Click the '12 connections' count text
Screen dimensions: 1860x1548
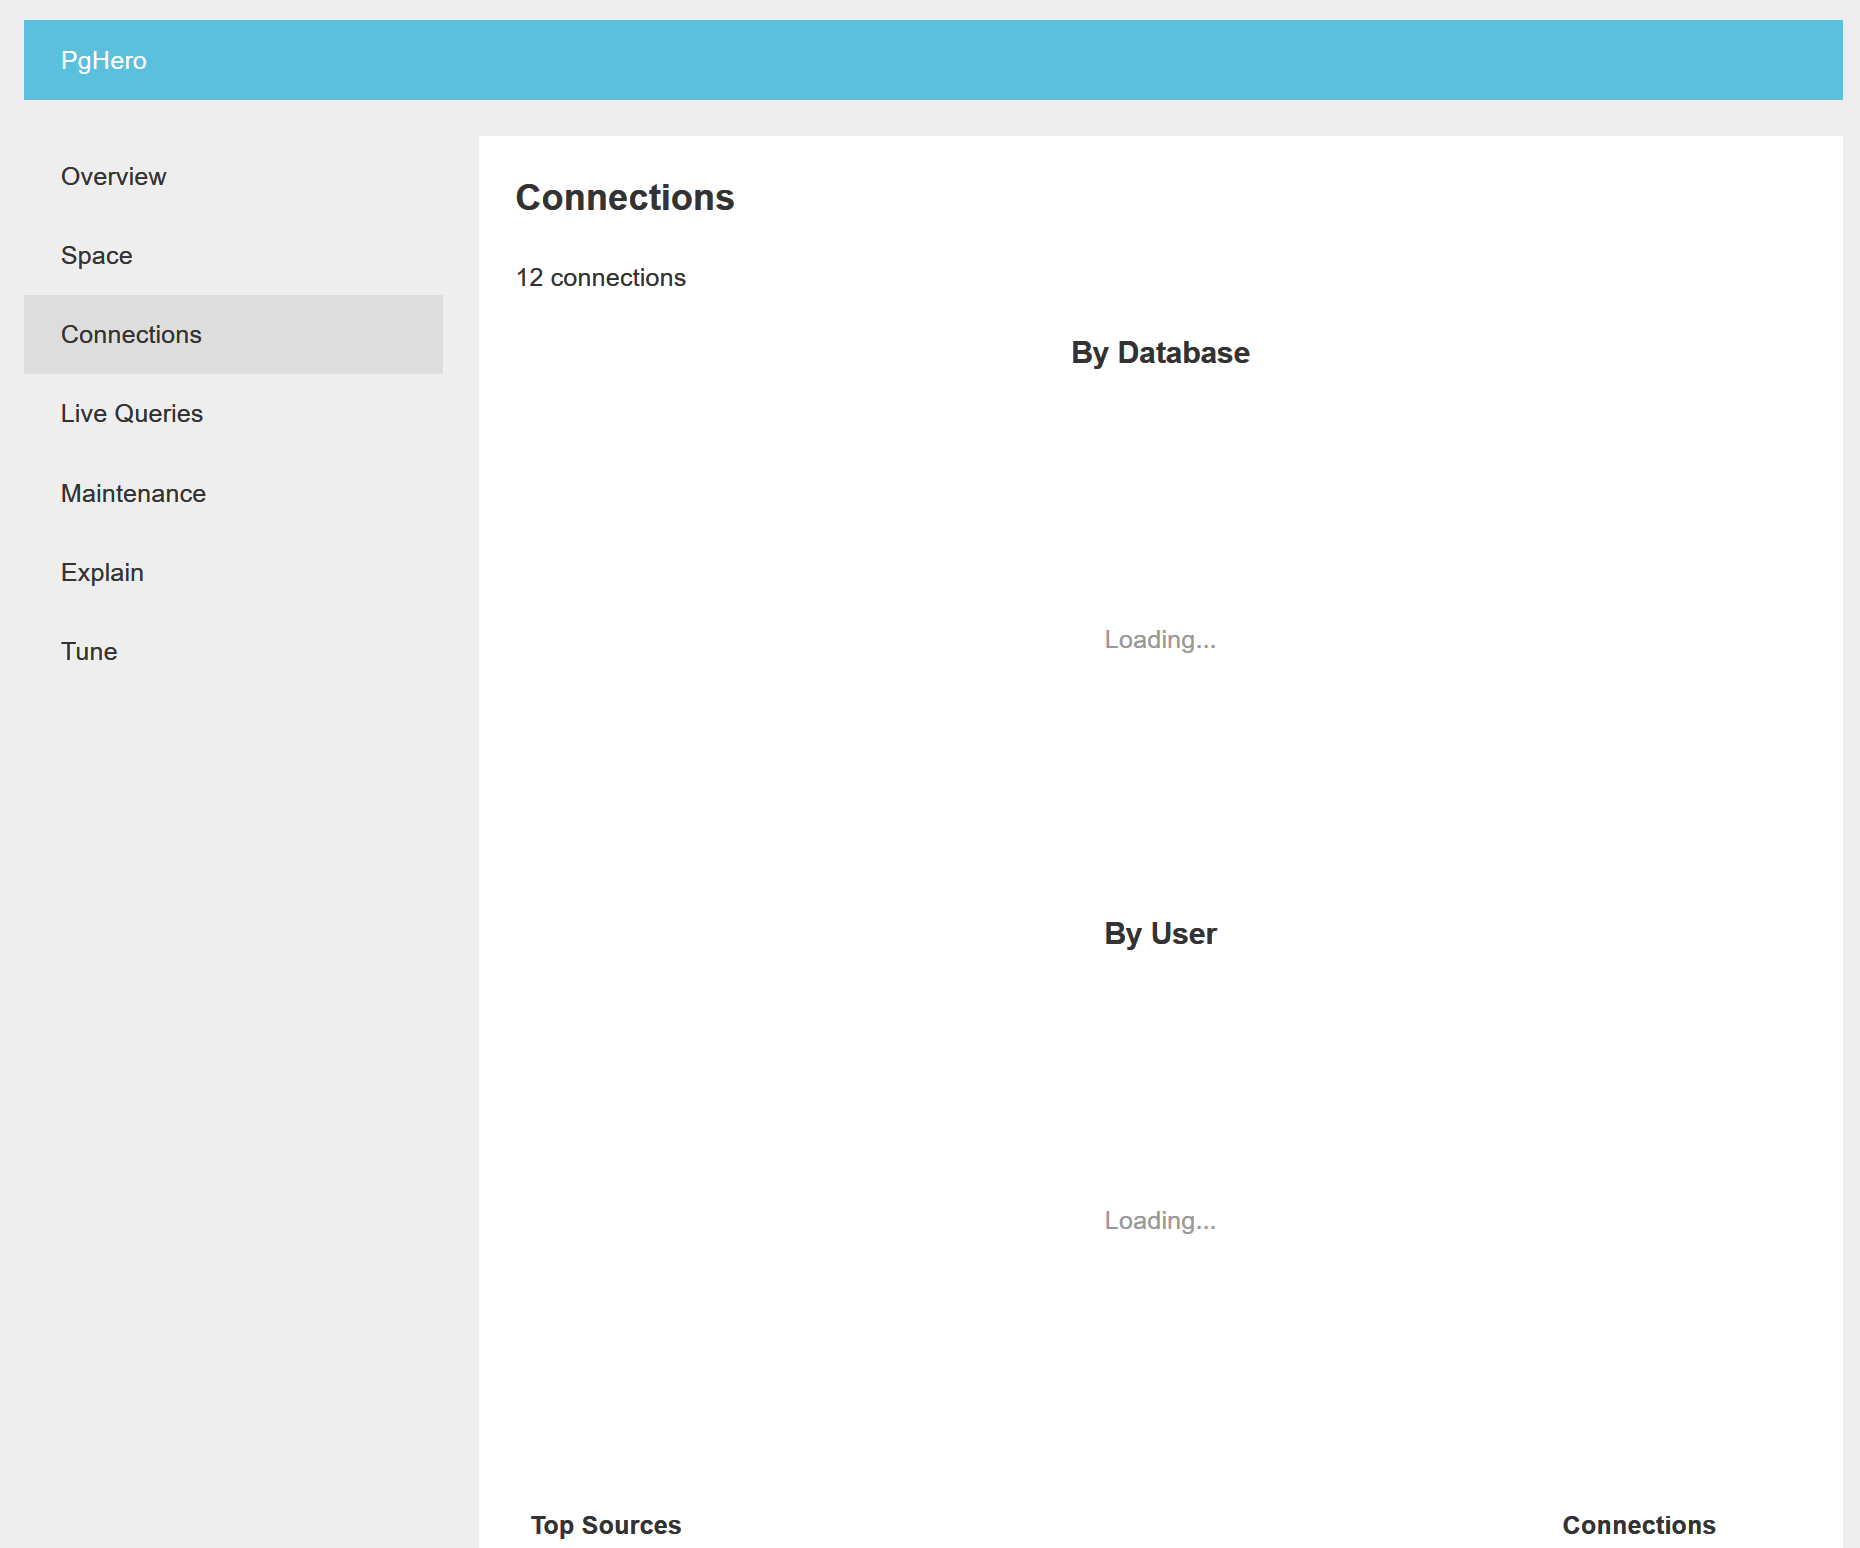pos(601,277)
